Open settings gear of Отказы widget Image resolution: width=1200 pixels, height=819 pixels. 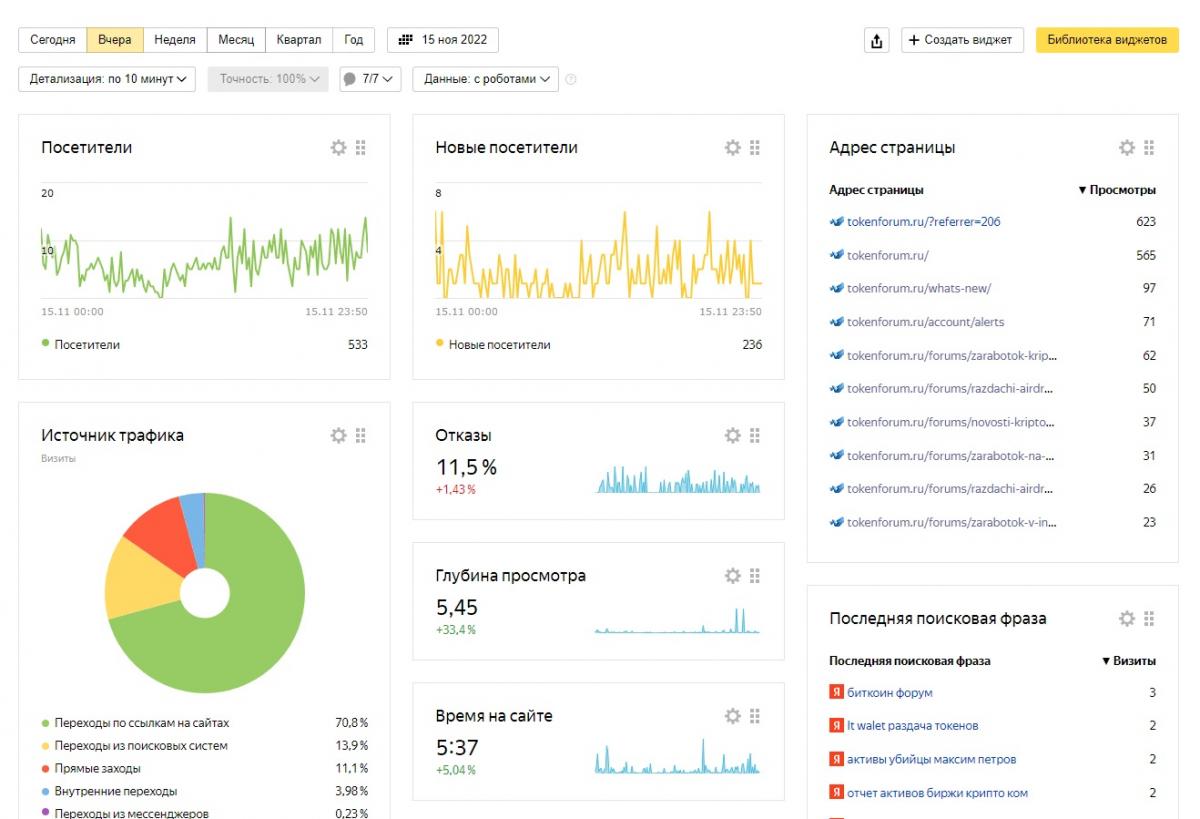coord(732,436)
